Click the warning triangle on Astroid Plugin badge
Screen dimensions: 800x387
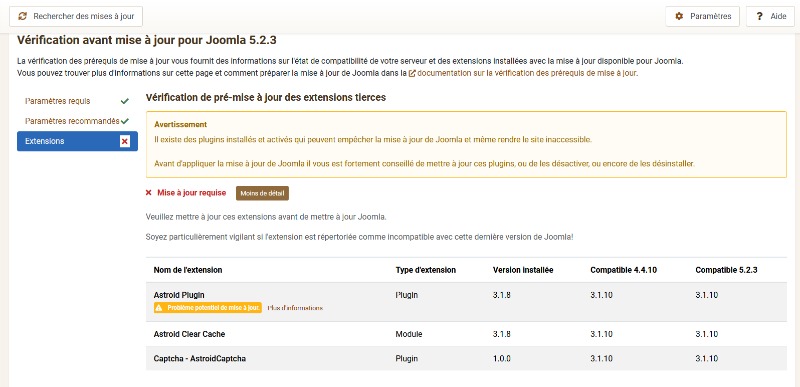[x=159, y=308]
